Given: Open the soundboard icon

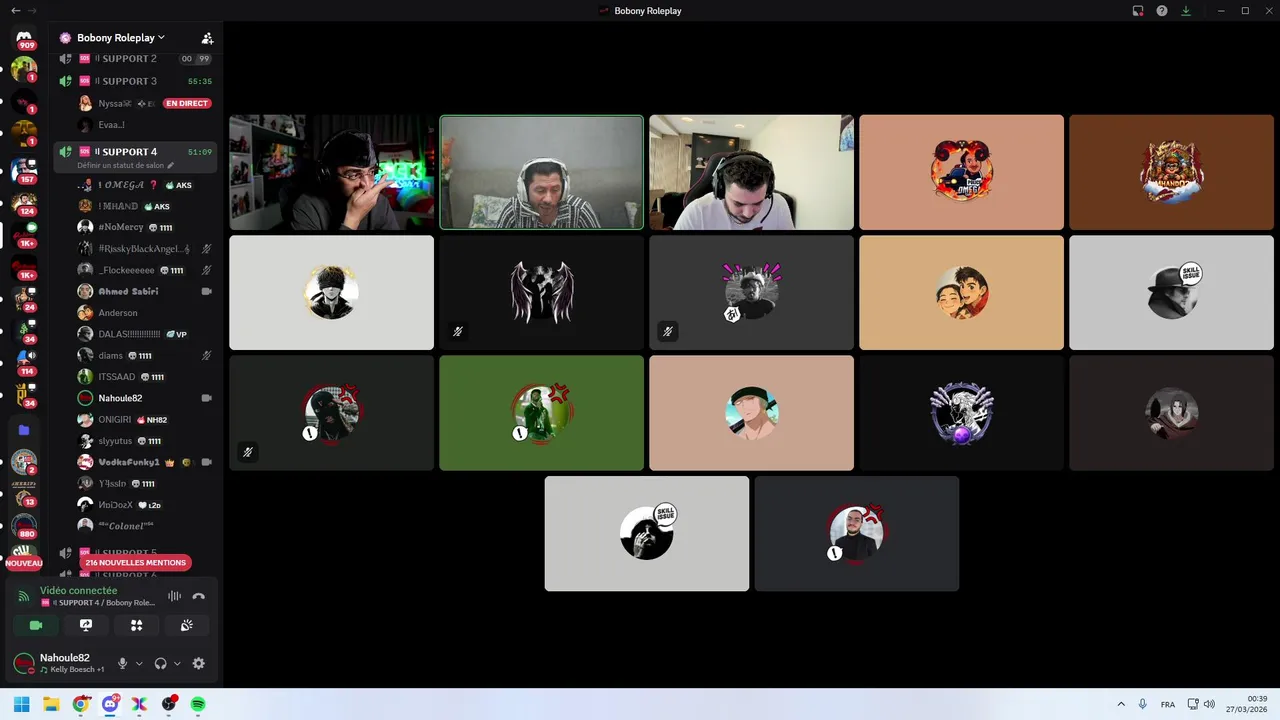Looking at the screenshot, I should pyautogui.click(x=187, y=625).
